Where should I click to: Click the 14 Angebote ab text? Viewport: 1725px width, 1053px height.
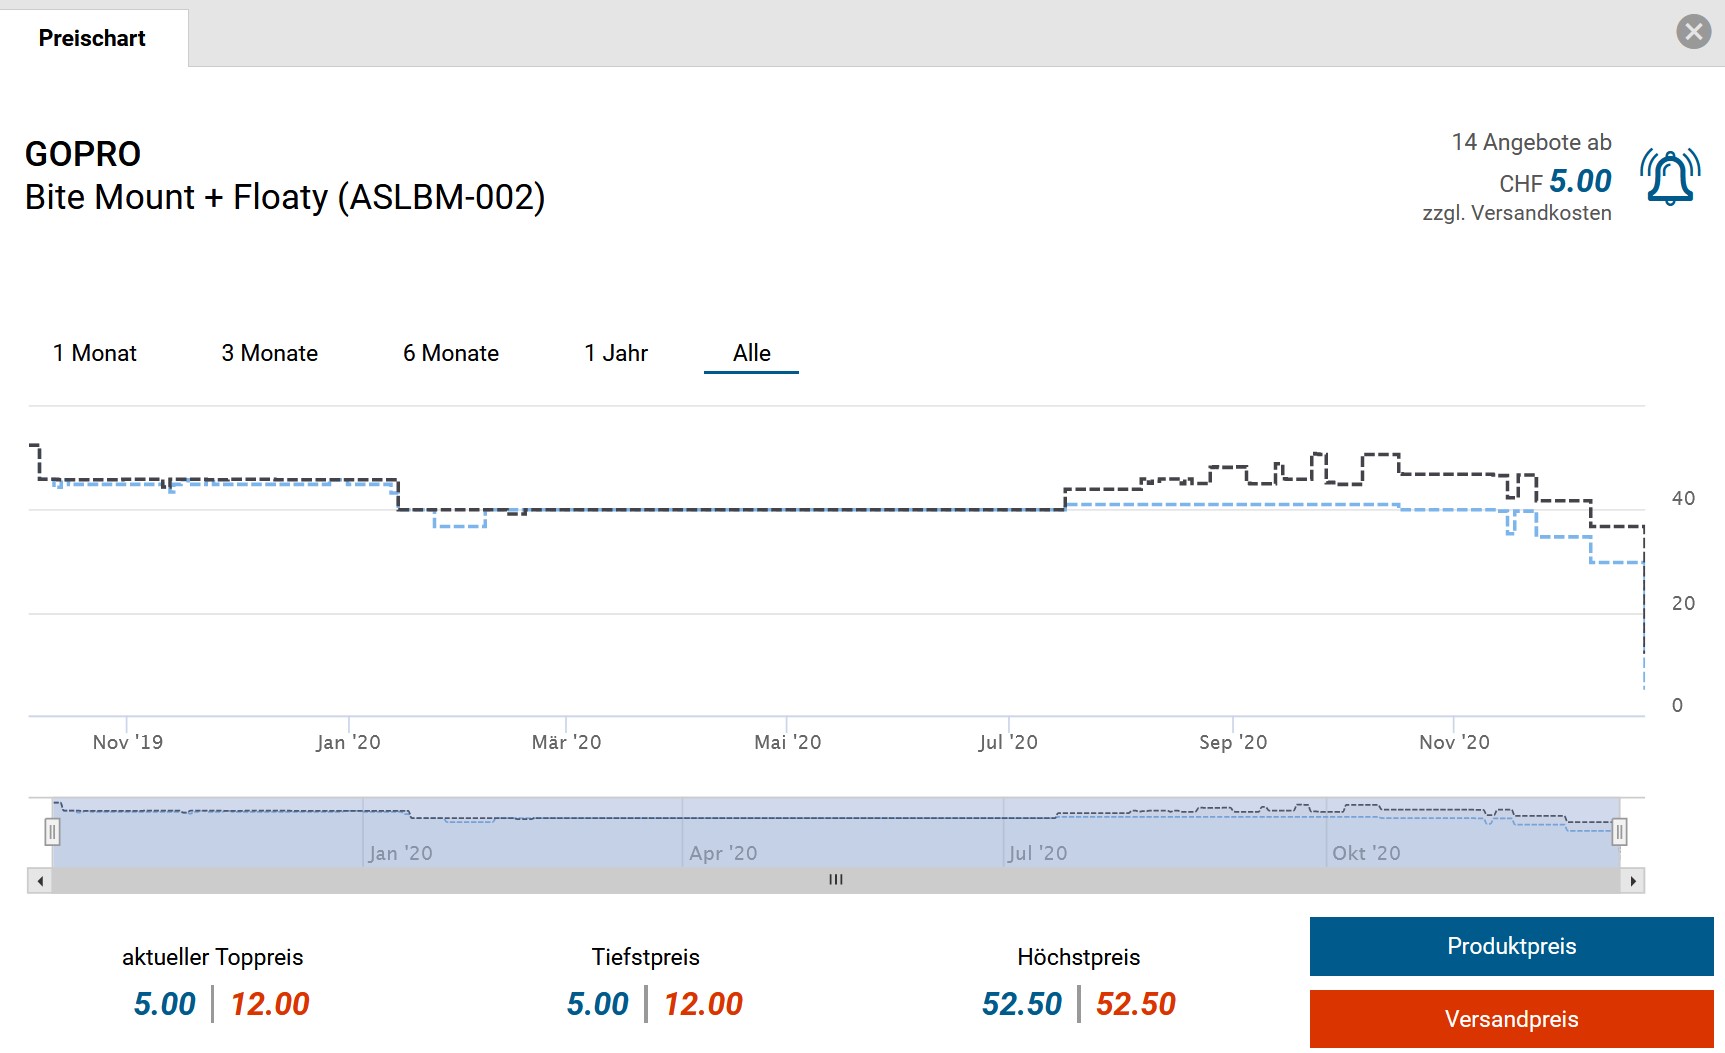coord(1531,142)
